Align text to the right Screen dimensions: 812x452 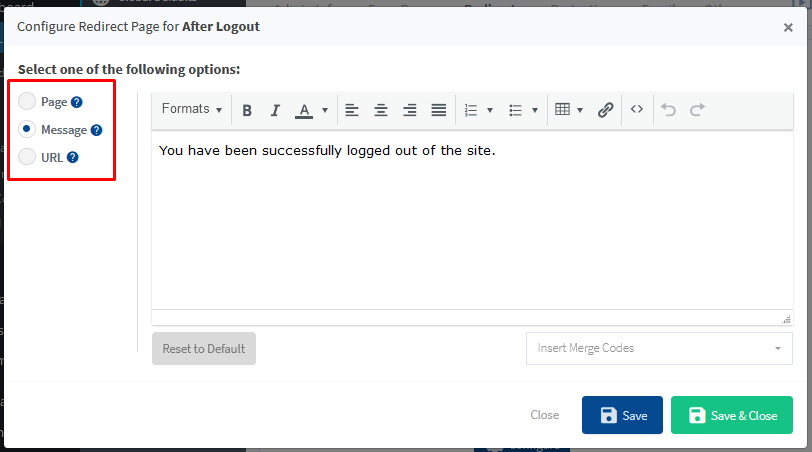click(409, 110)
